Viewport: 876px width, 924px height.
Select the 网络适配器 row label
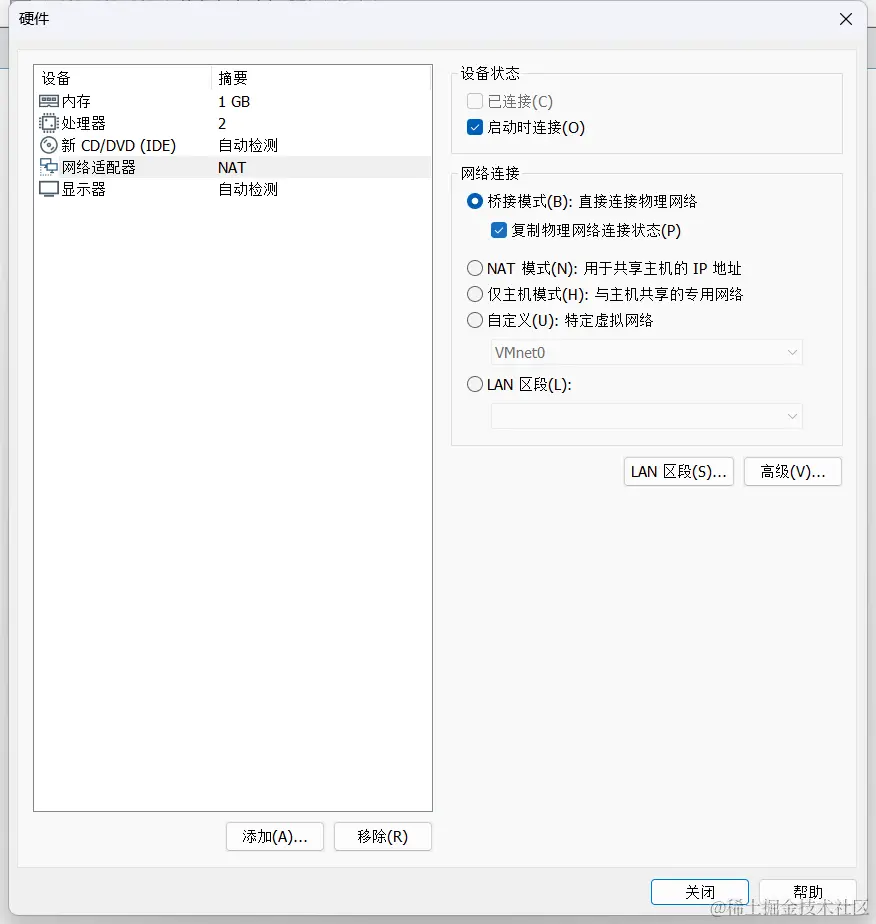[x=98, y=167]
